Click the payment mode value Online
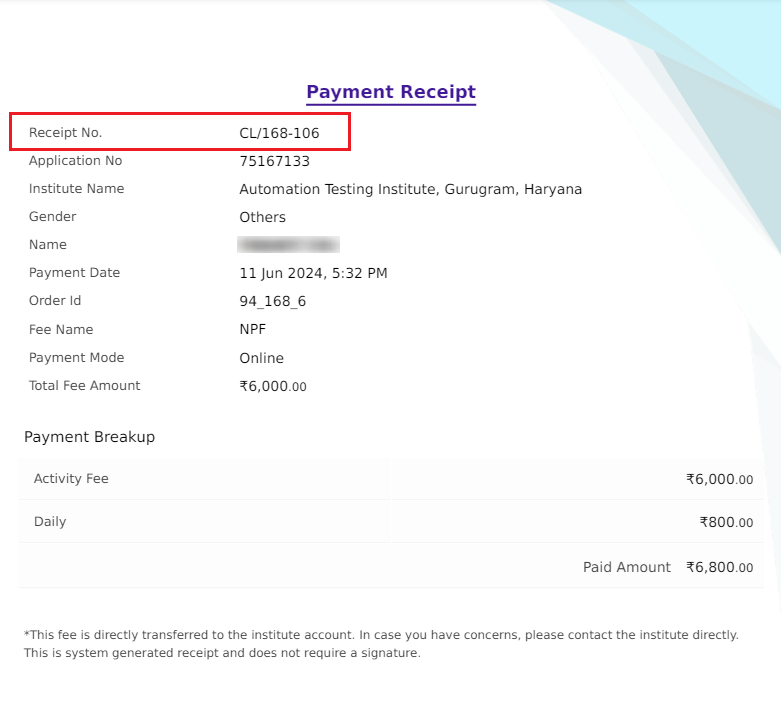Screen dimensions: 781x706 (261, 358)
